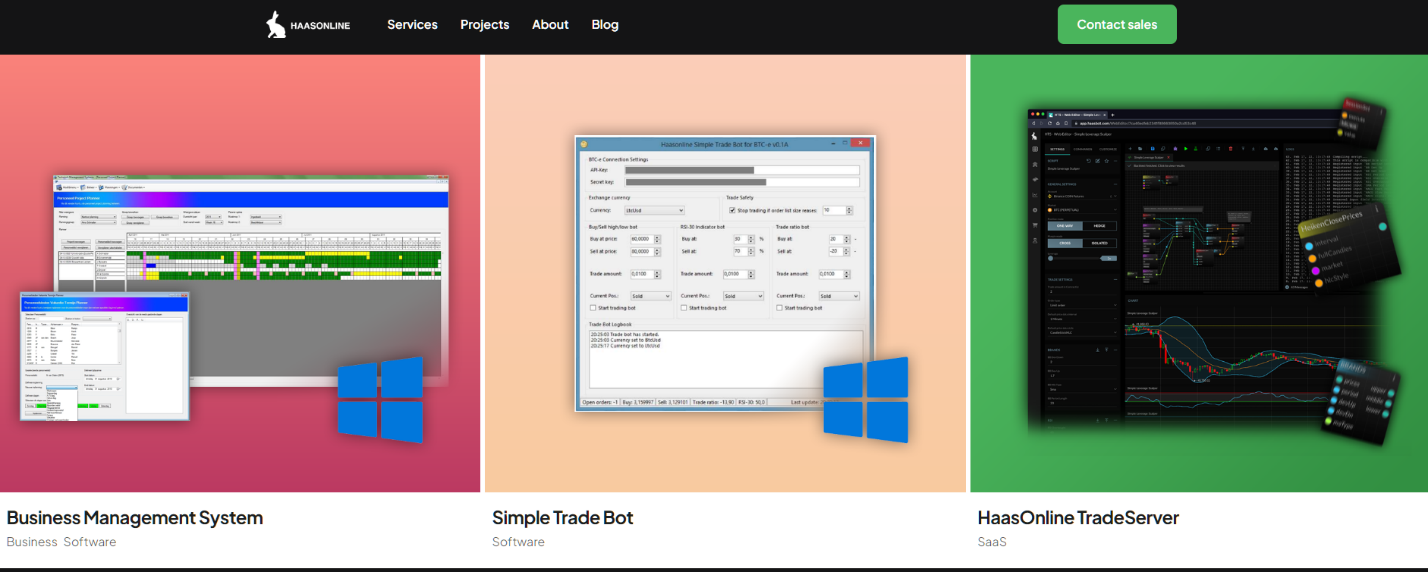Click the Windows logo on Simple Trade Bot card
The width and height of the screenshot is (1428, 572).
point(866,400)
